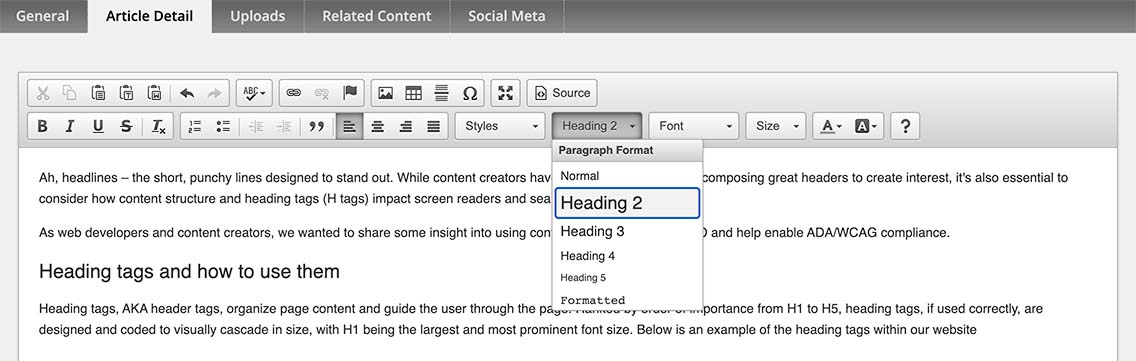Open the background color picker
This screenshot has width=1136, height=361.
click(865, 126)
